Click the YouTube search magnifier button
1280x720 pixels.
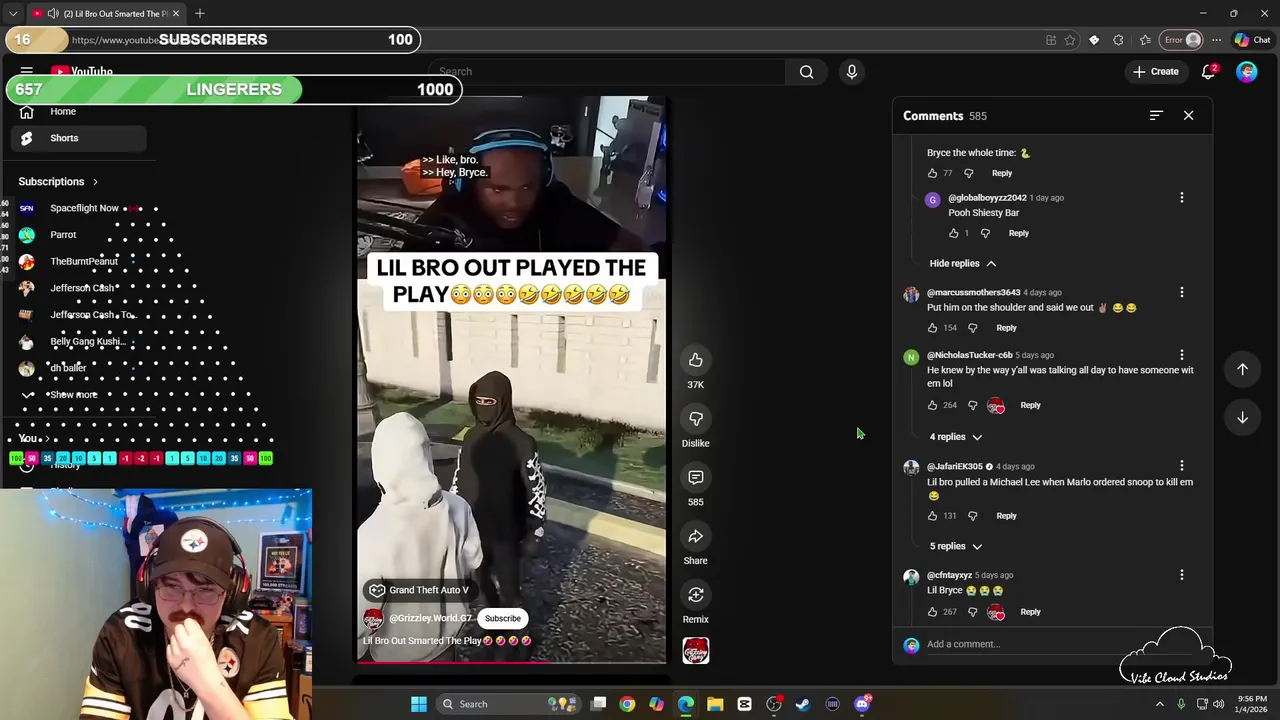(806, 72)
